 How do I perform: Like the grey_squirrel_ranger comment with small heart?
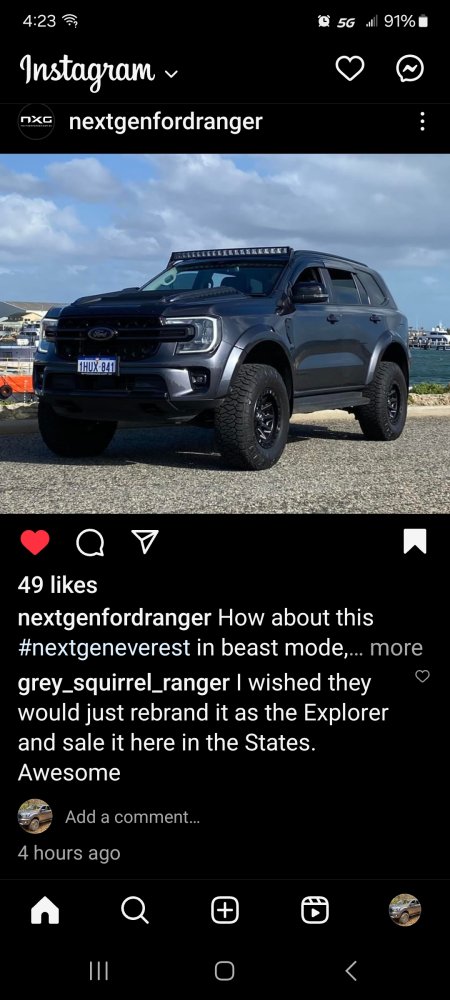tap(423, 676)
